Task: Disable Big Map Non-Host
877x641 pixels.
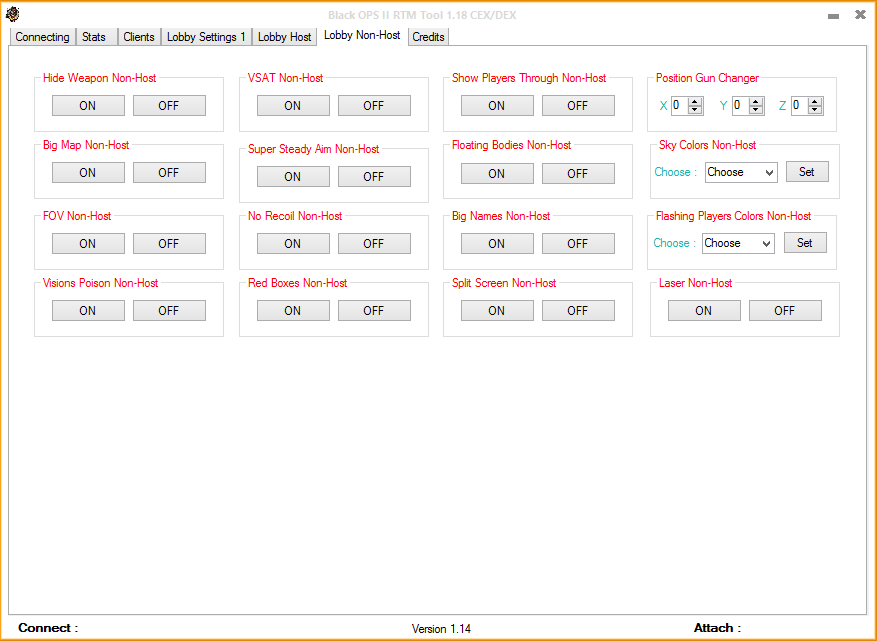Action: click(169, 173)
